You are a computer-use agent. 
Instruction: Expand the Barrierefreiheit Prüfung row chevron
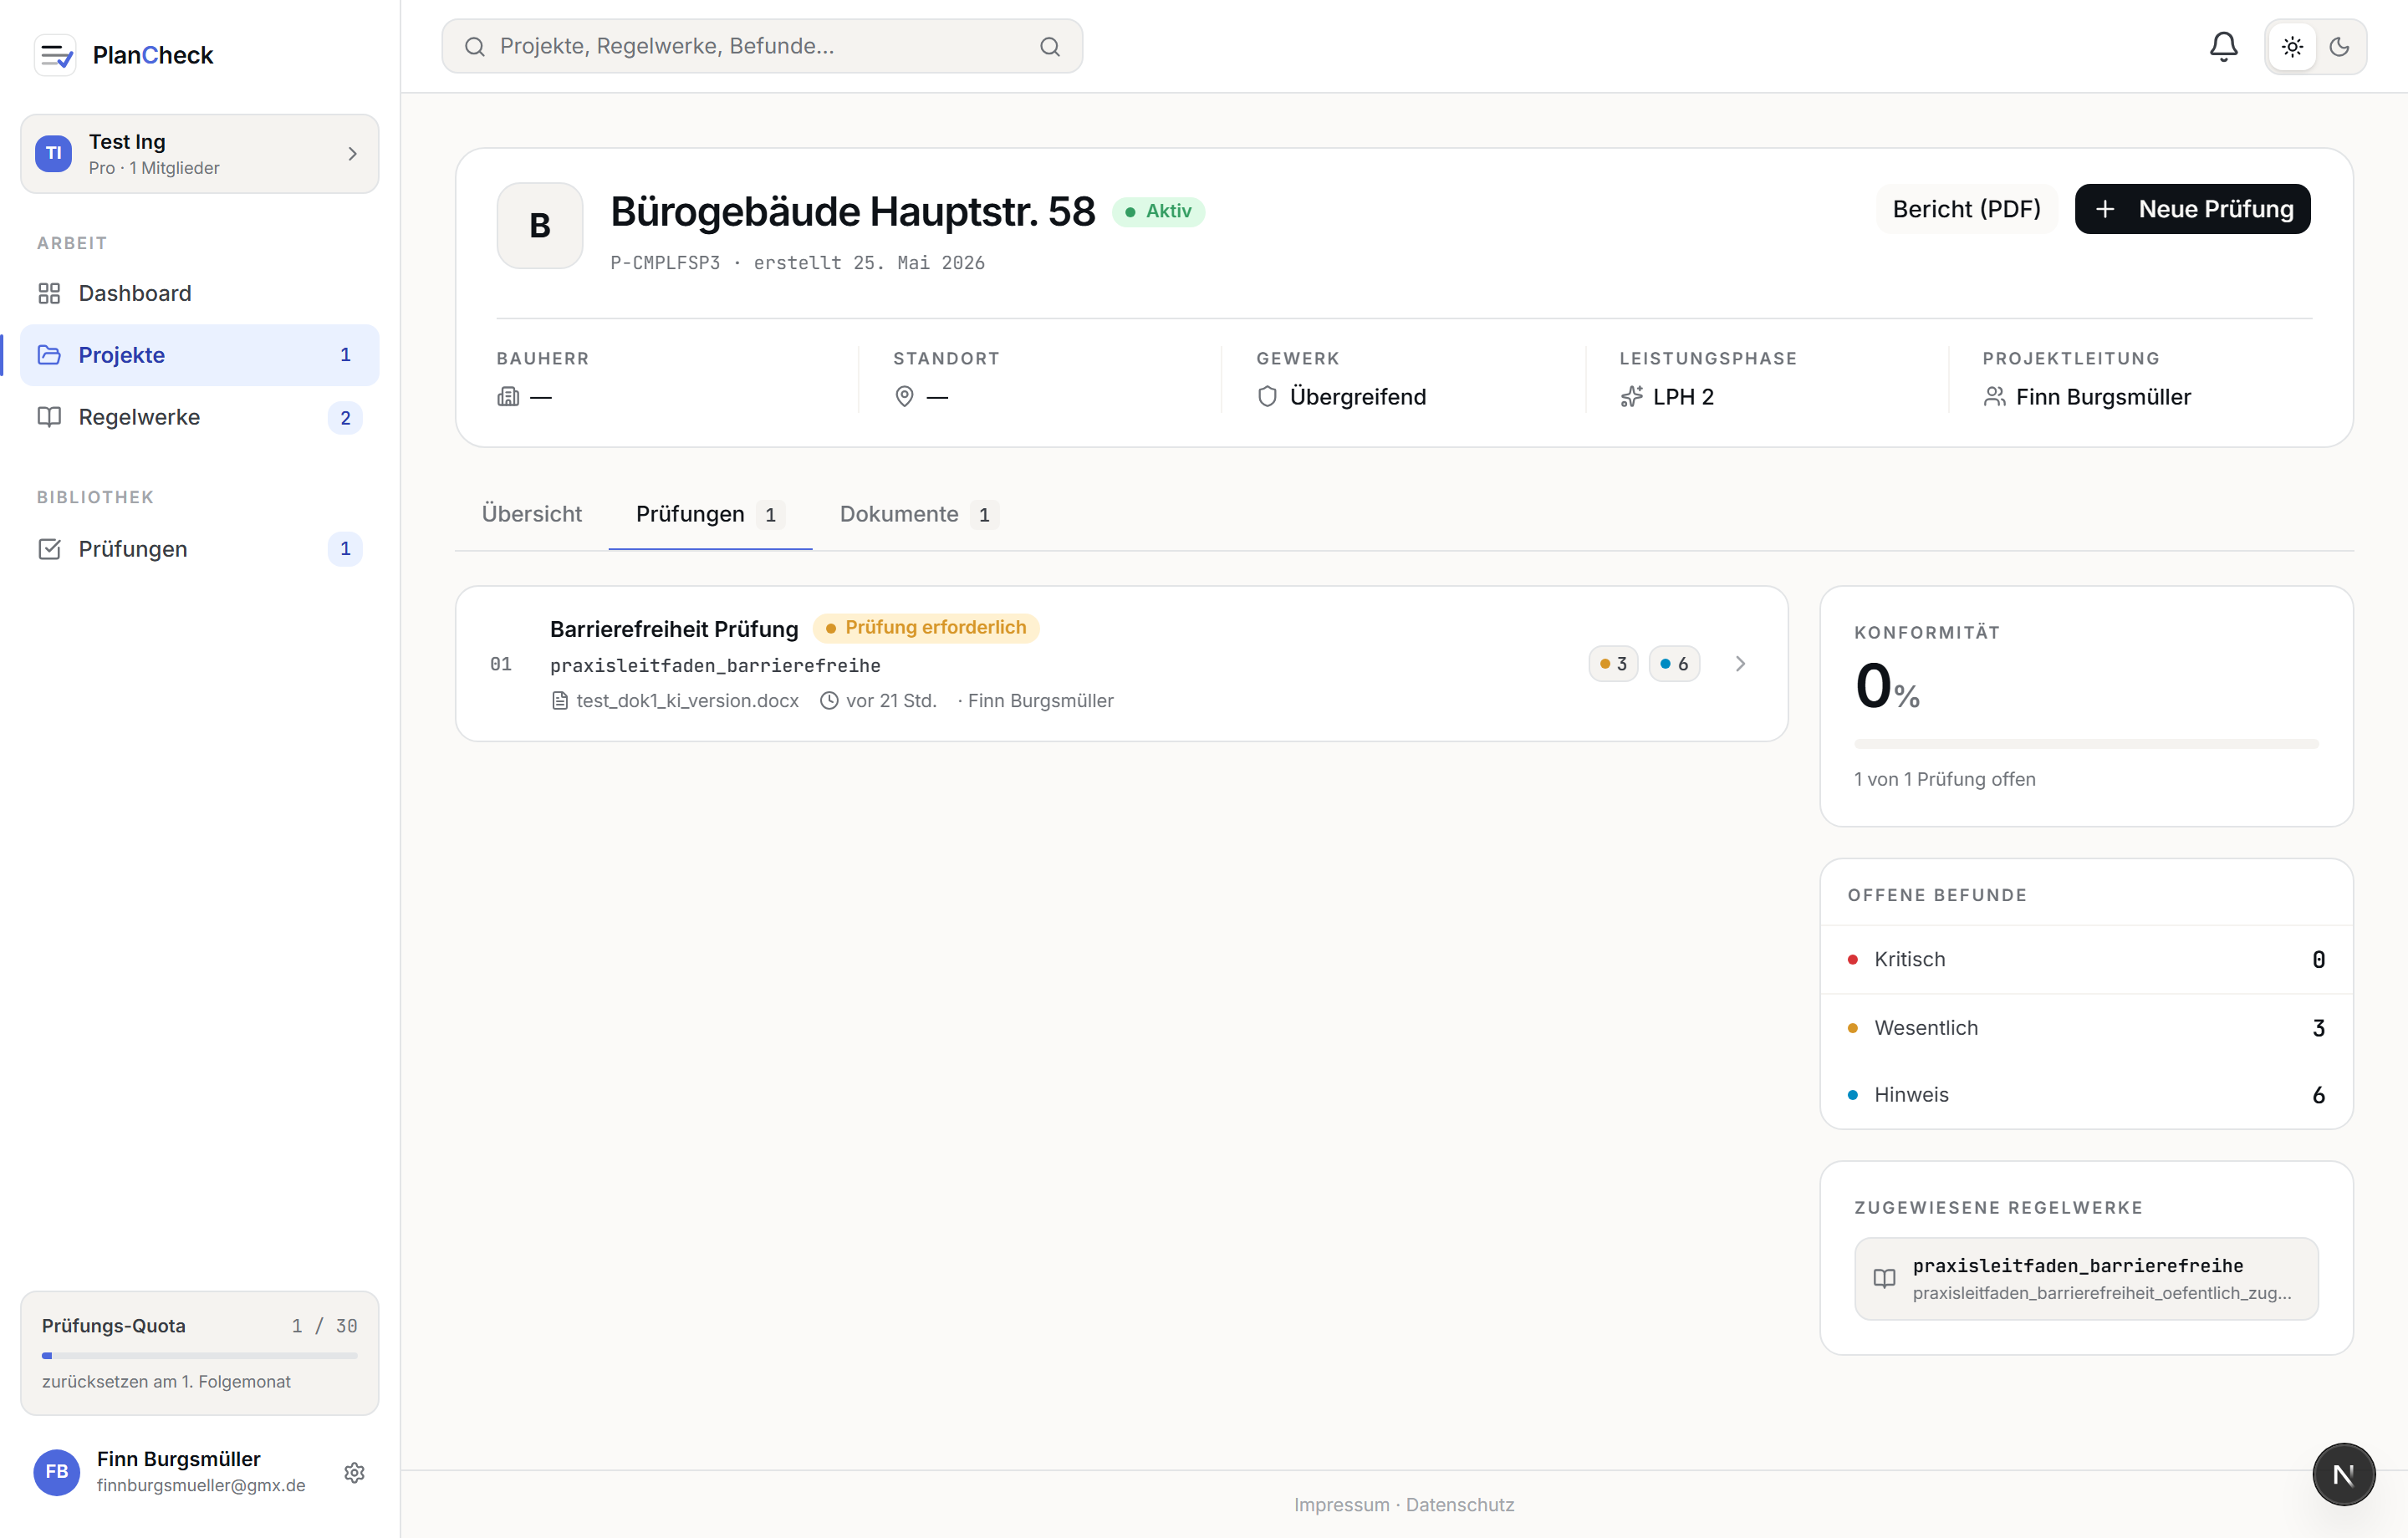pos(1740,664)
